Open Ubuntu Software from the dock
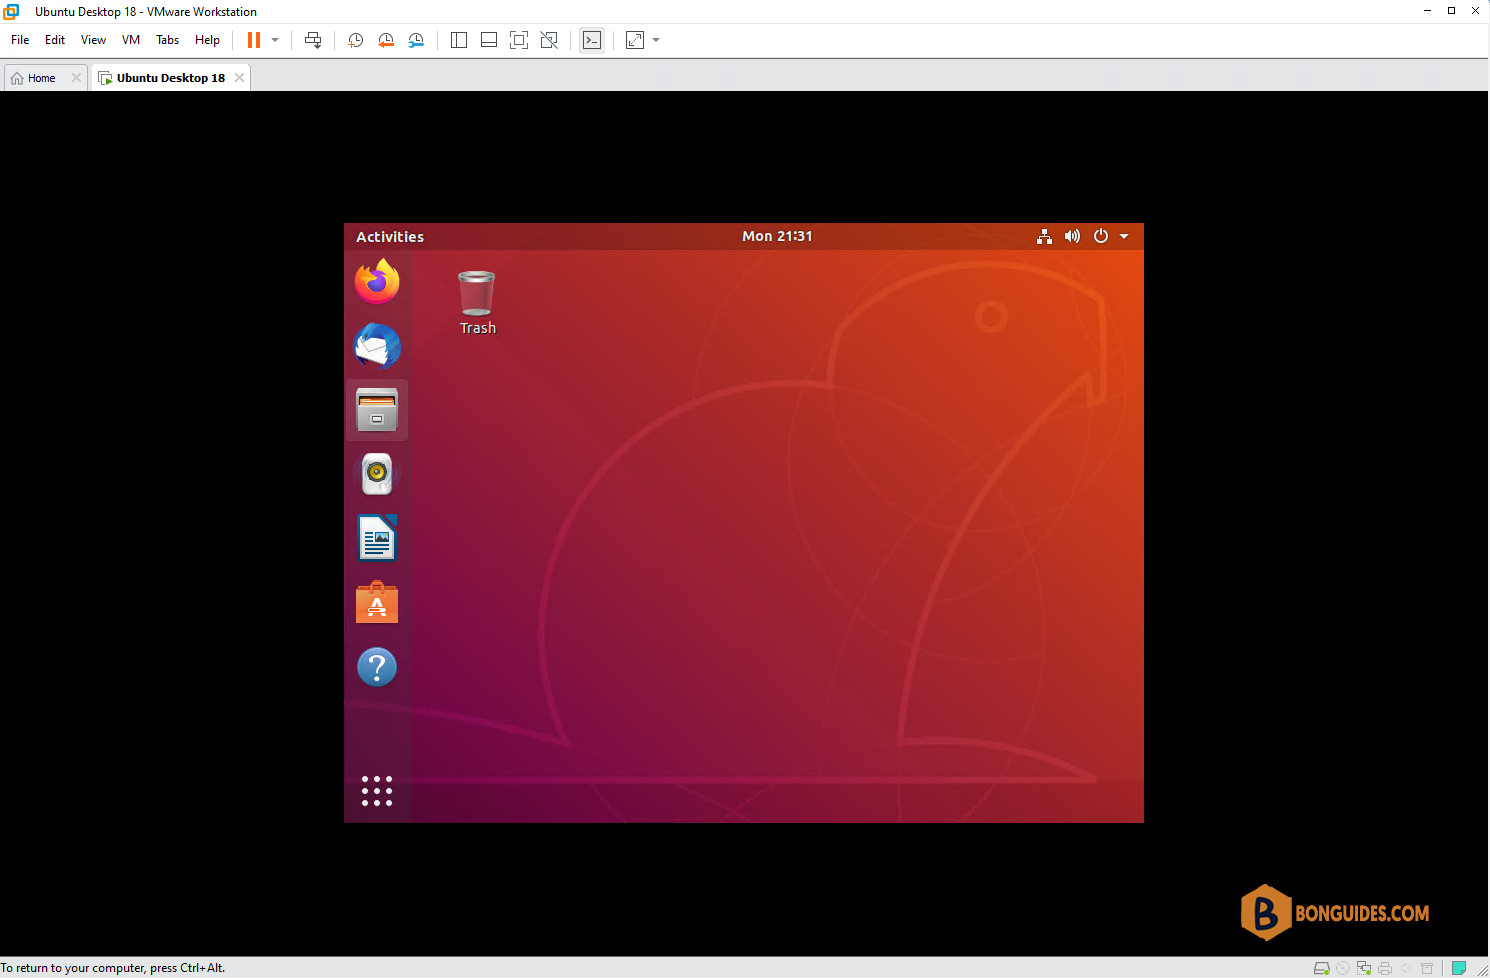Screen dimensions: 1490x978 [x=377, y=602]
